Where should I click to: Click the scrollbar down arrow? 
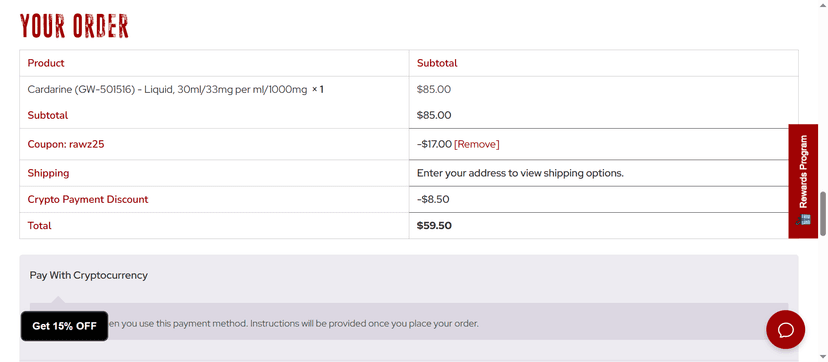[823, 357]
